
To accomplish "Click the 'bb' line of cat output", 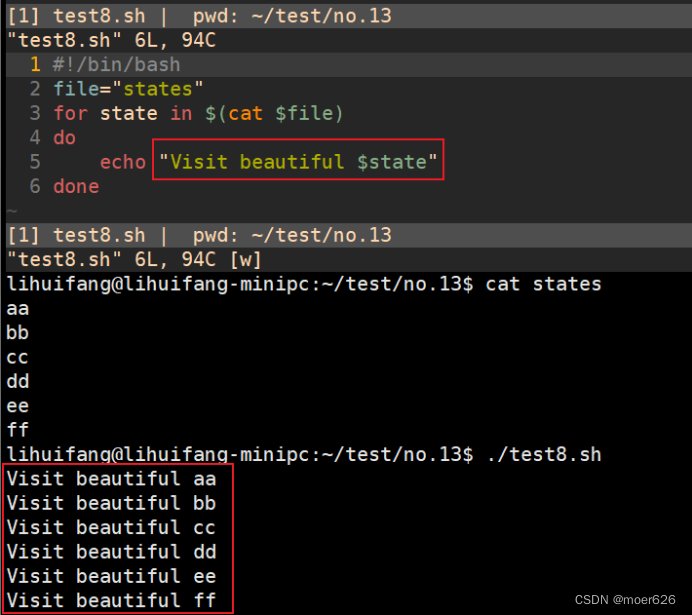I will (x=18, y=332).
